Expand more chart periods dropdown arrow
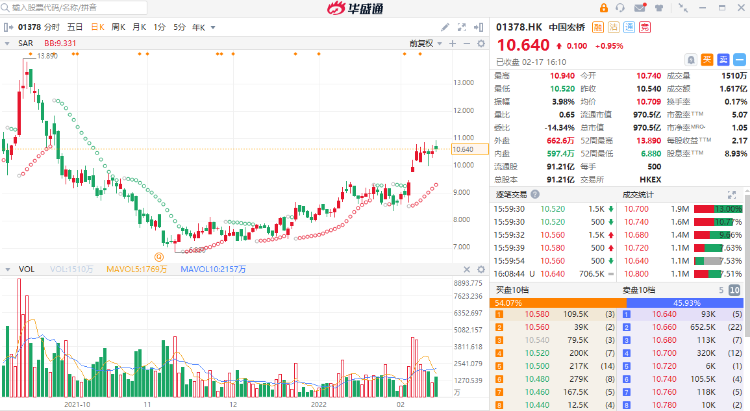The image size is (750, 411). coord(213,28)
